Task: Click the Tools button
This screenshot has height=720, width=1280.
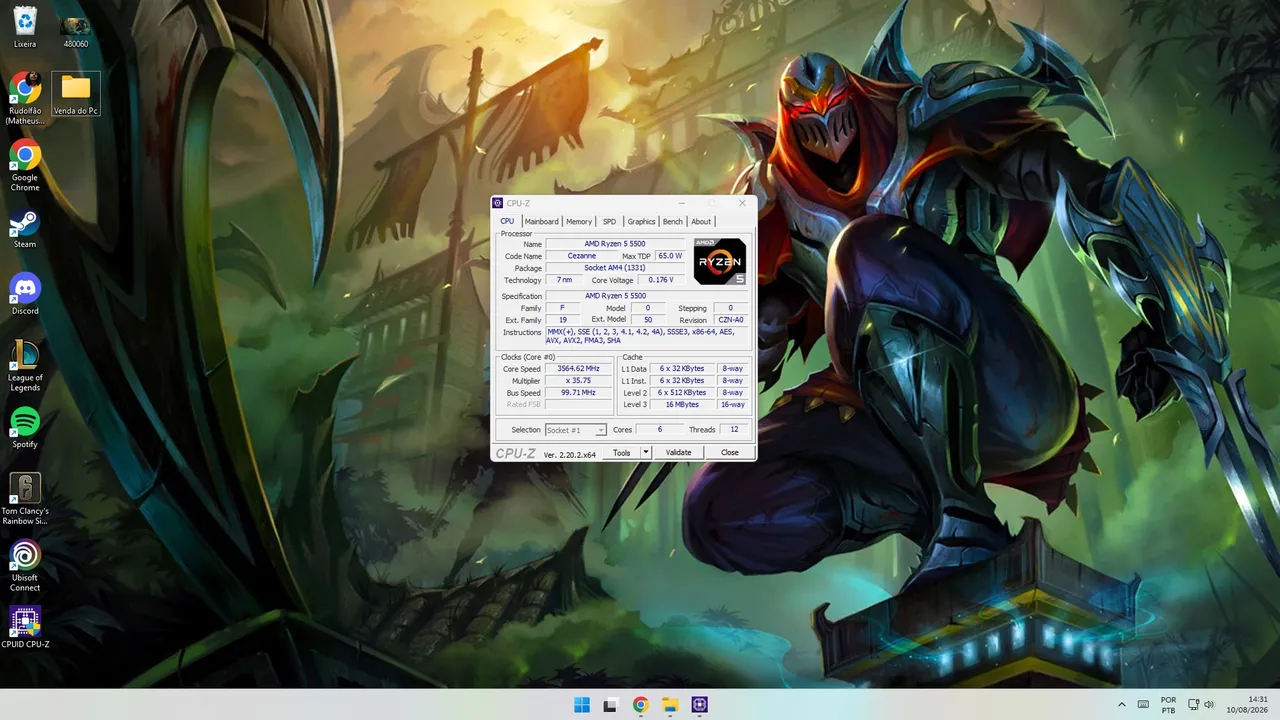Action: tap(622, 452)
